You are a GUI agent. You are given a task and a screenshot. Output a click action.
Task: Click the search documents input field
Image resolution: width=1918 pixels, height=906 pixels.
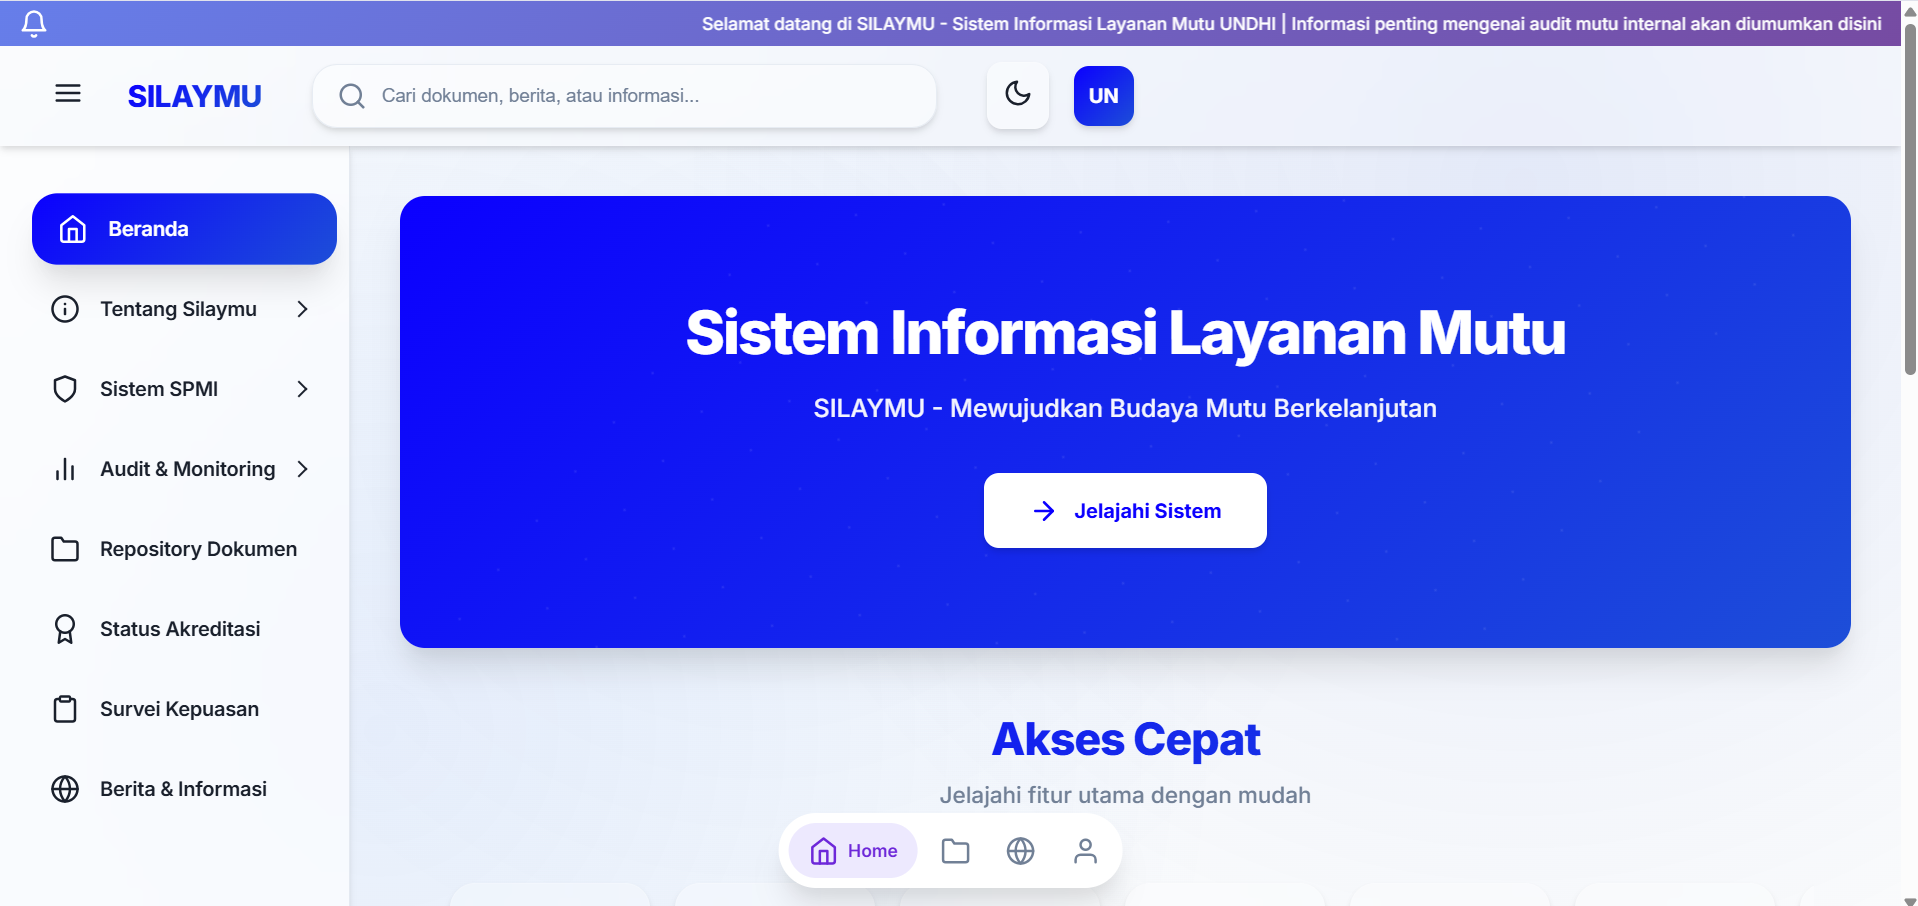click(x=623, y=96)
